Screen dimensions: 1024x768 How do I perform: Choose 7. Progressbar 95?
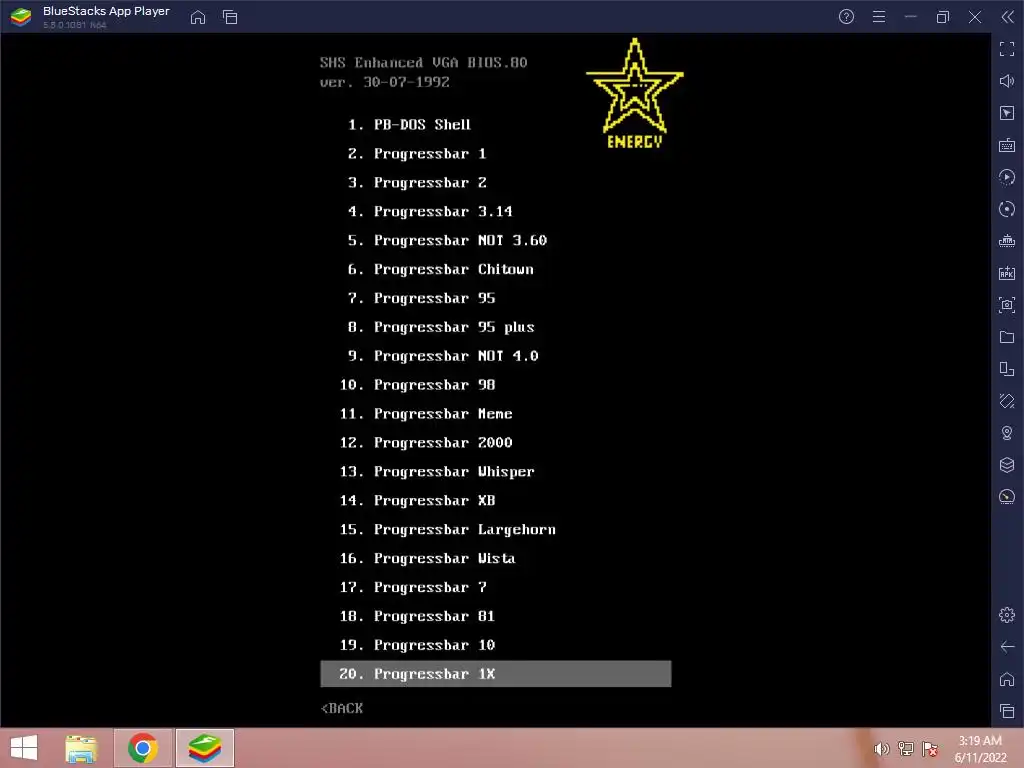(x=421, y=298)
